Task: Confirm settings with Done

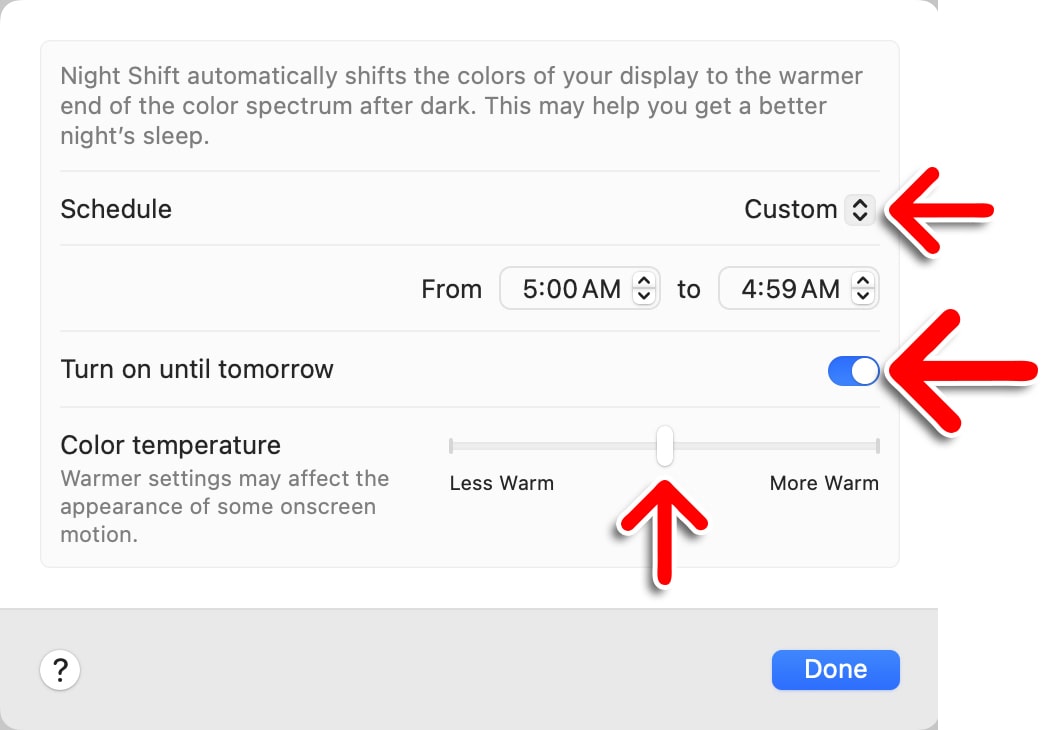Action: point(836,669)
